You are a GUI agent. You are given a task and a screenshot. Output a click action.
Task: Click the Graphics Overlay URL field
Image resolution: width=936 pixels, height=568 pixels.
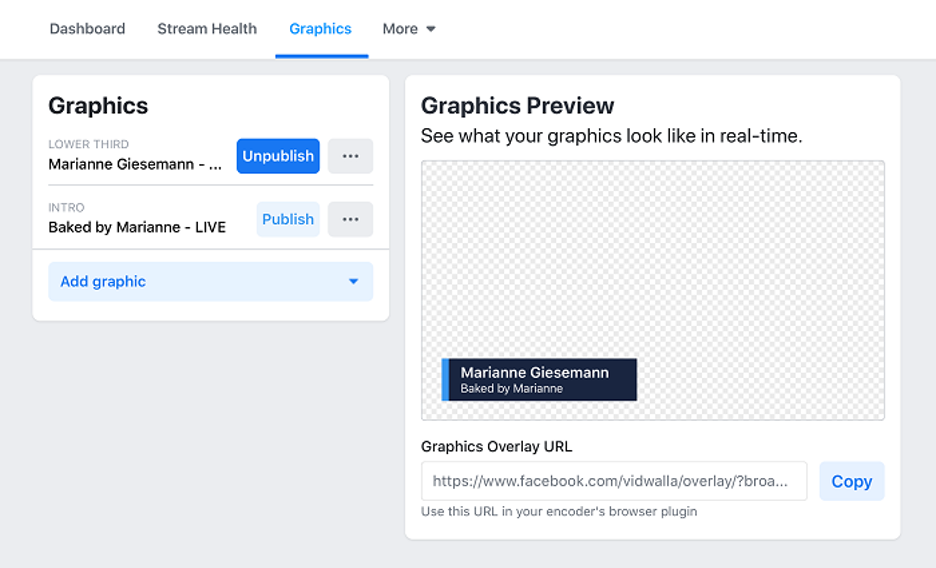[x=613, y=481]
